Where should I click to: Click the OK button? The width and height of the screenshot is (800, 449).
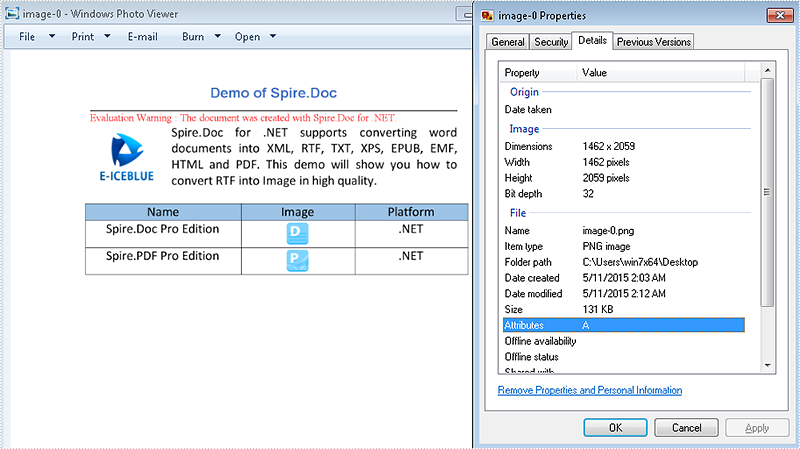[x=615, y=428]
